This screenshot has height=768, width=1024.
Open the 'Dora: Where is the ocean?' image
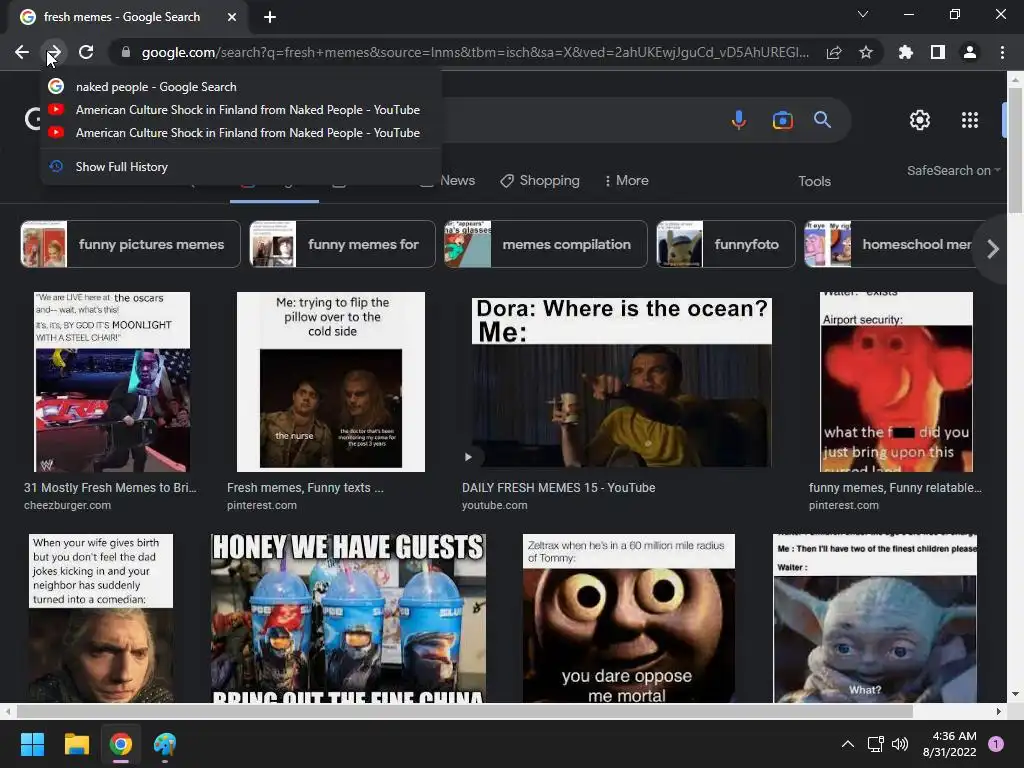(x=621, y=381)
